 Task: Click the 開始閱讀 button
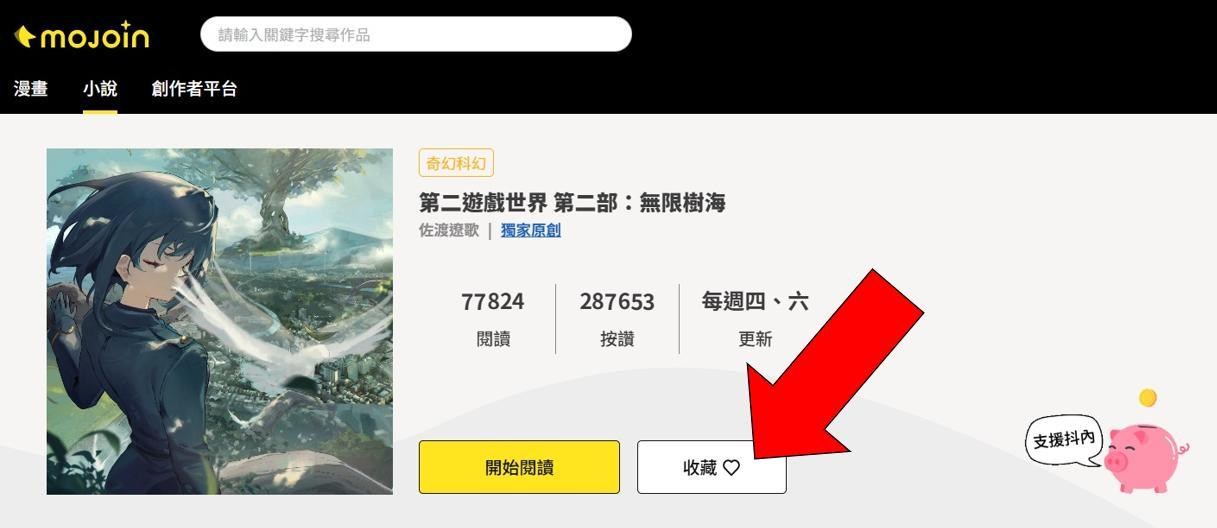tap(519, 467)
